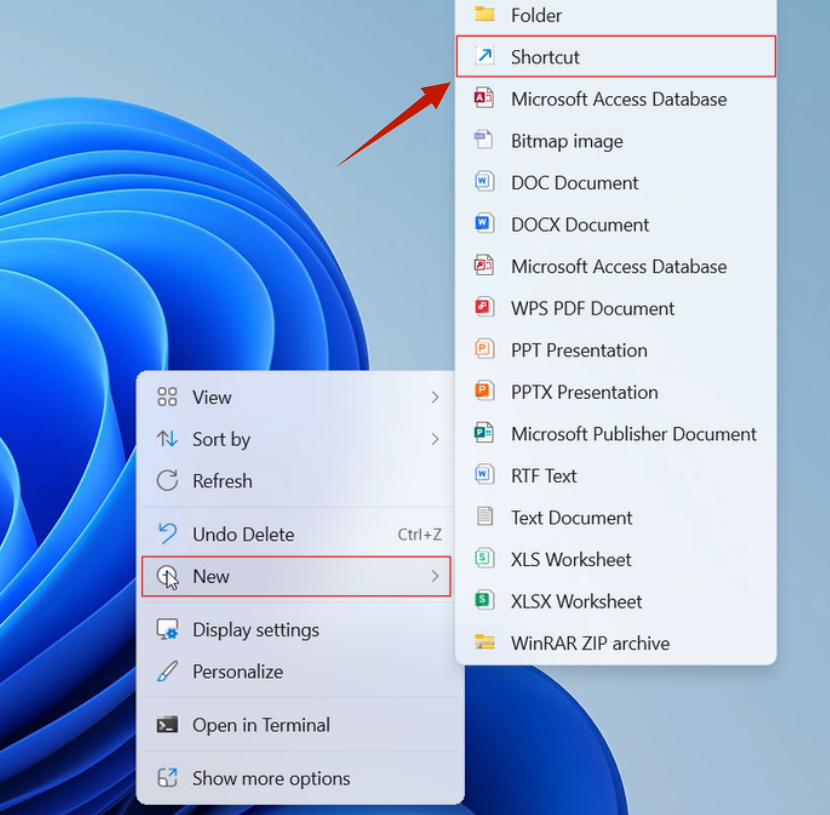
Task: Click the Sort by arrows icon
Action: click(x=167, y=439)
